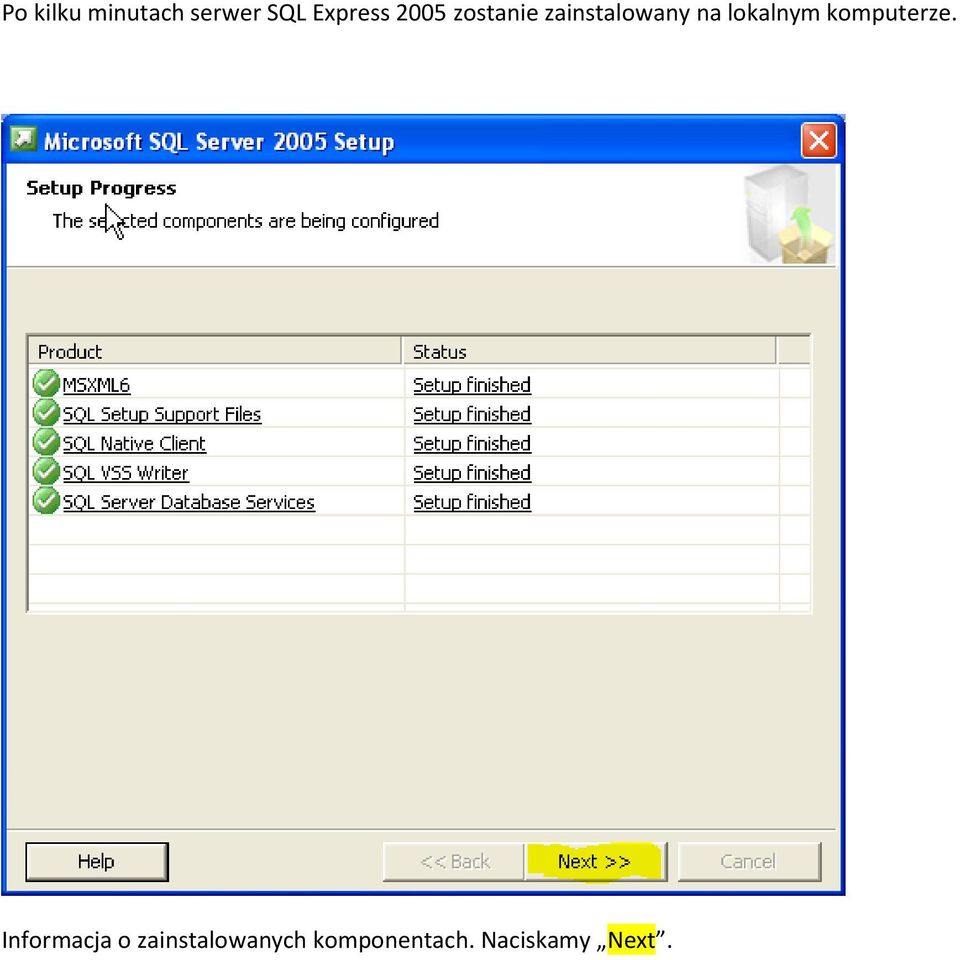Click the disabled Cancel button
The width and height of the screenshot is (960, 960).
[749, 861]
